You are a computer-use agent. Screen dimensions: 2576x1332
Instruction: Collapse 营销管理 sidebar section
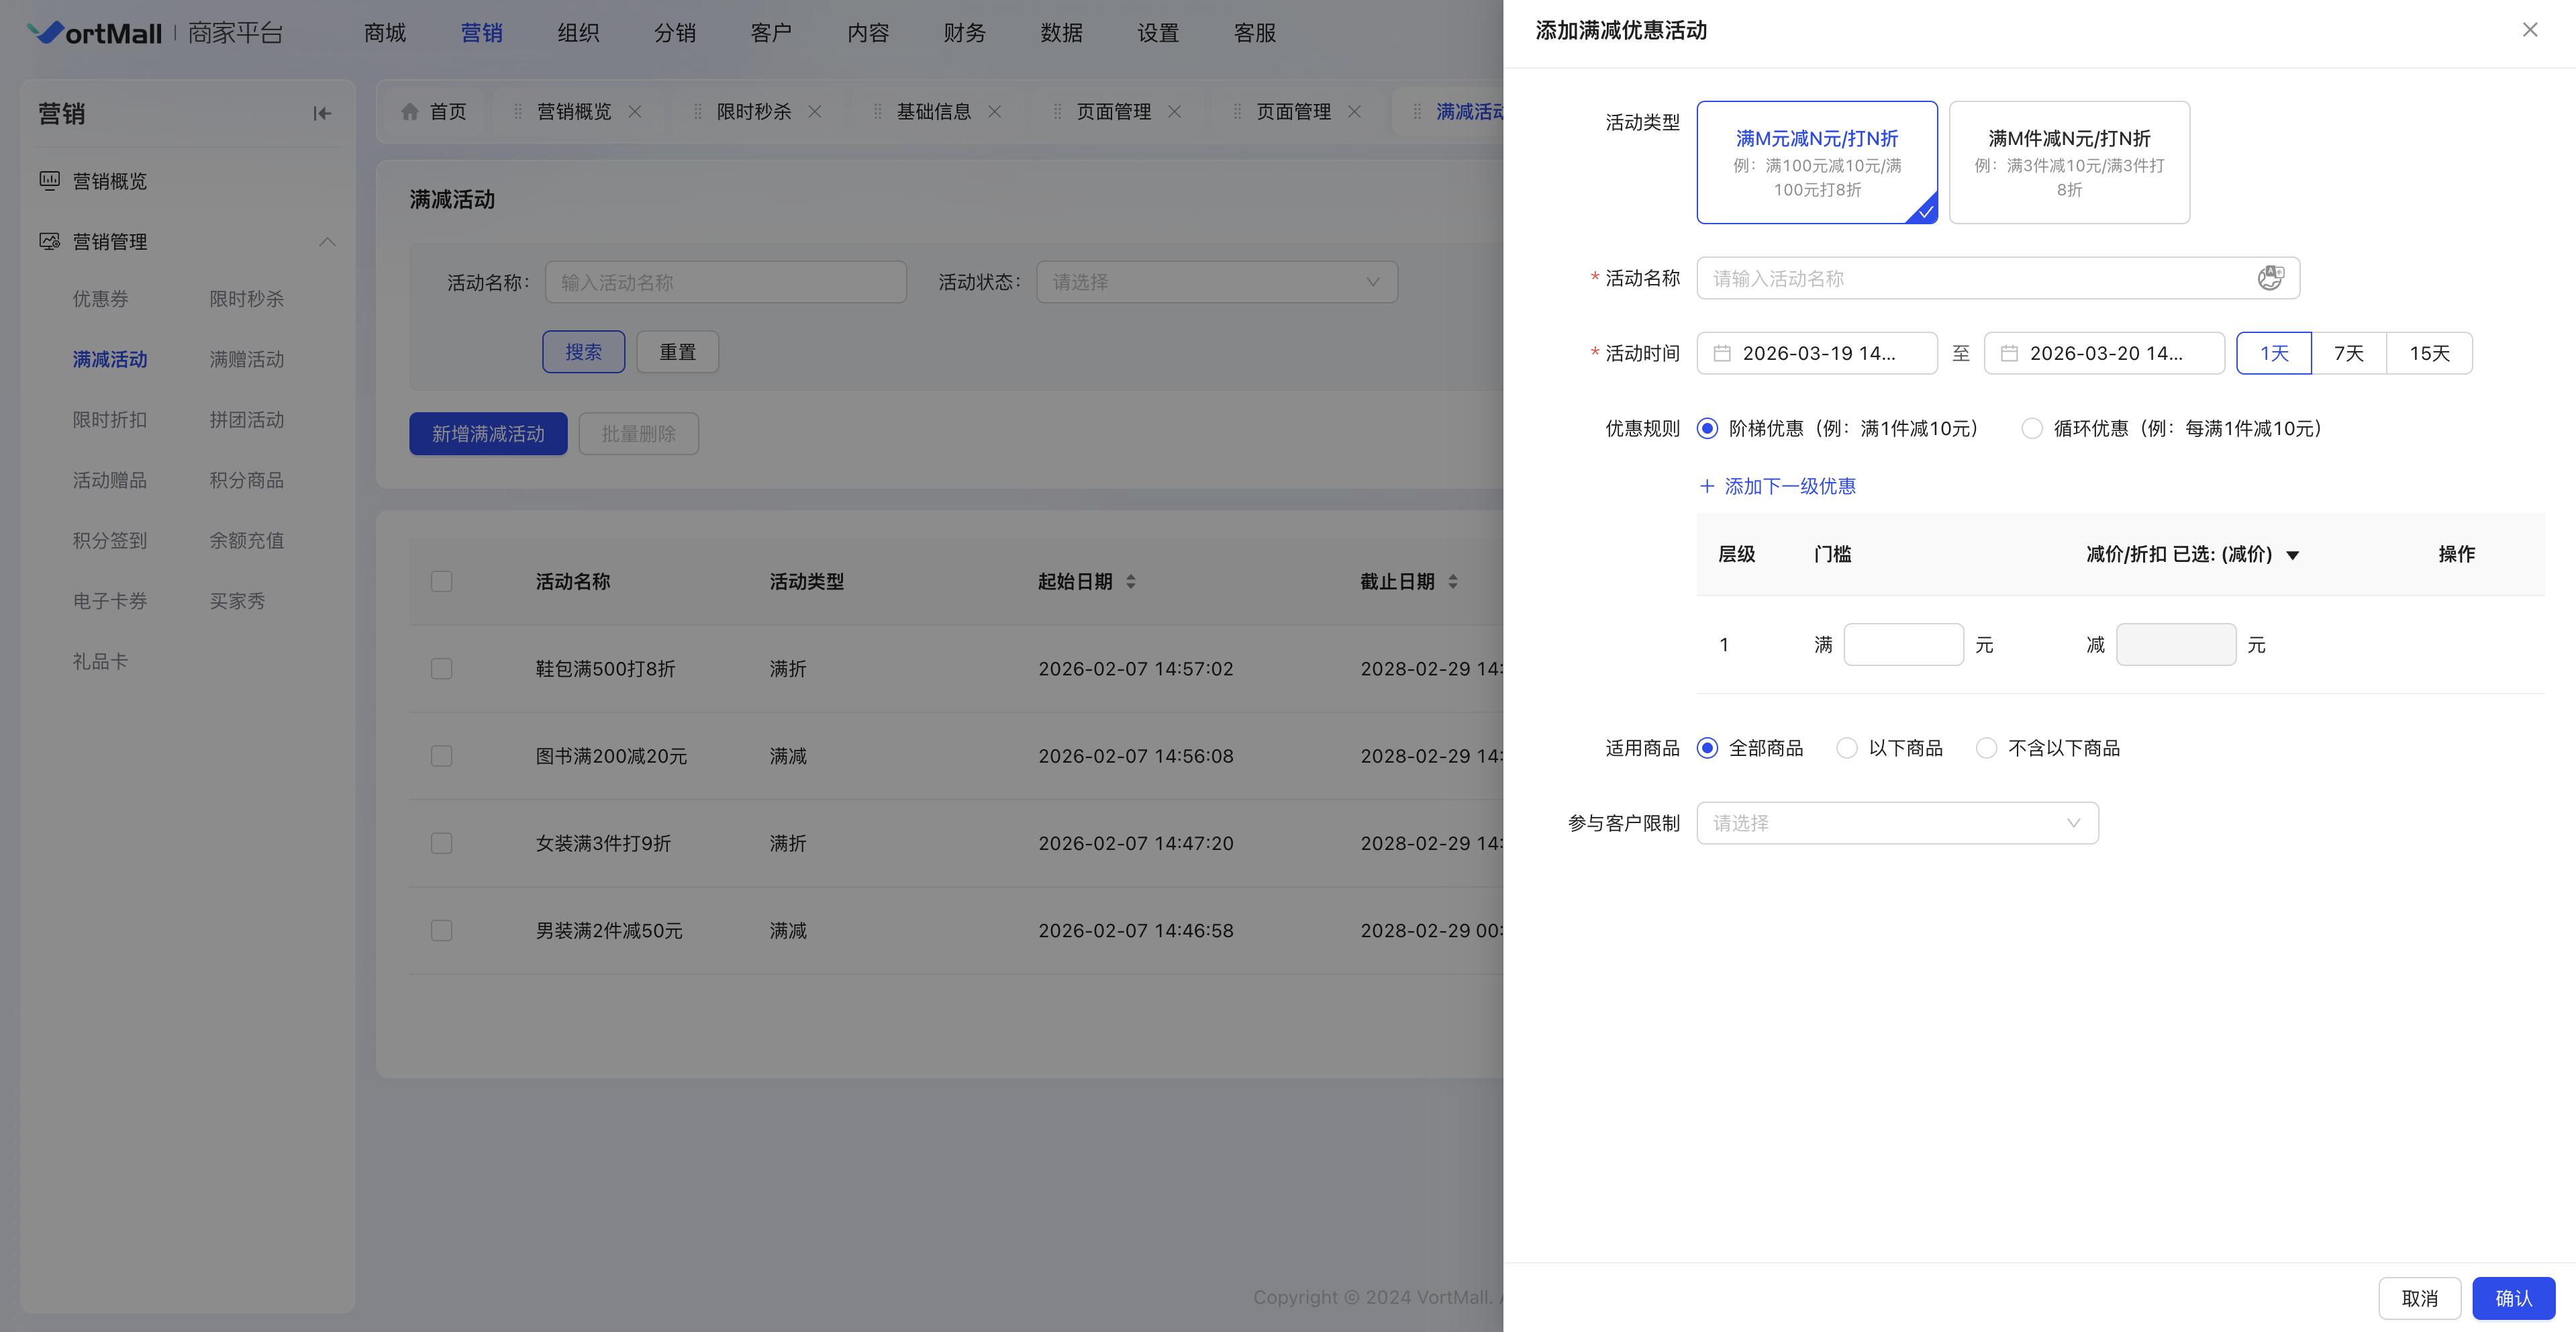coord(327,242)
